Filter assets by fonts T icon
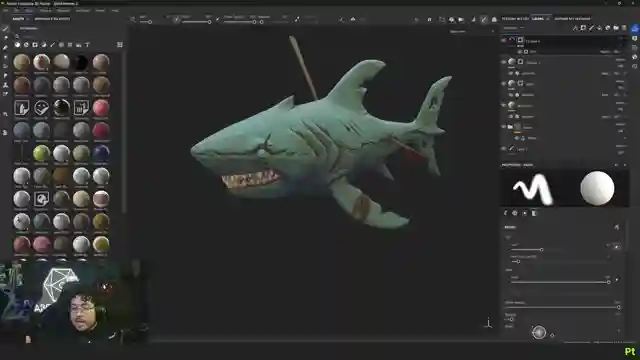This screenshot has width=640, height=360. [87, 44]
